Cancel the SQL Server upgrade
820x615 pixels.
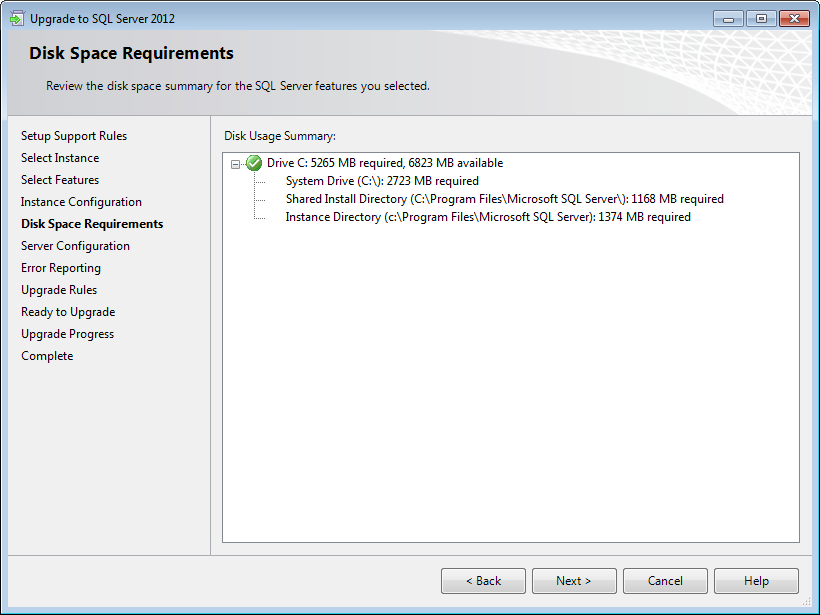pos(665,581)
